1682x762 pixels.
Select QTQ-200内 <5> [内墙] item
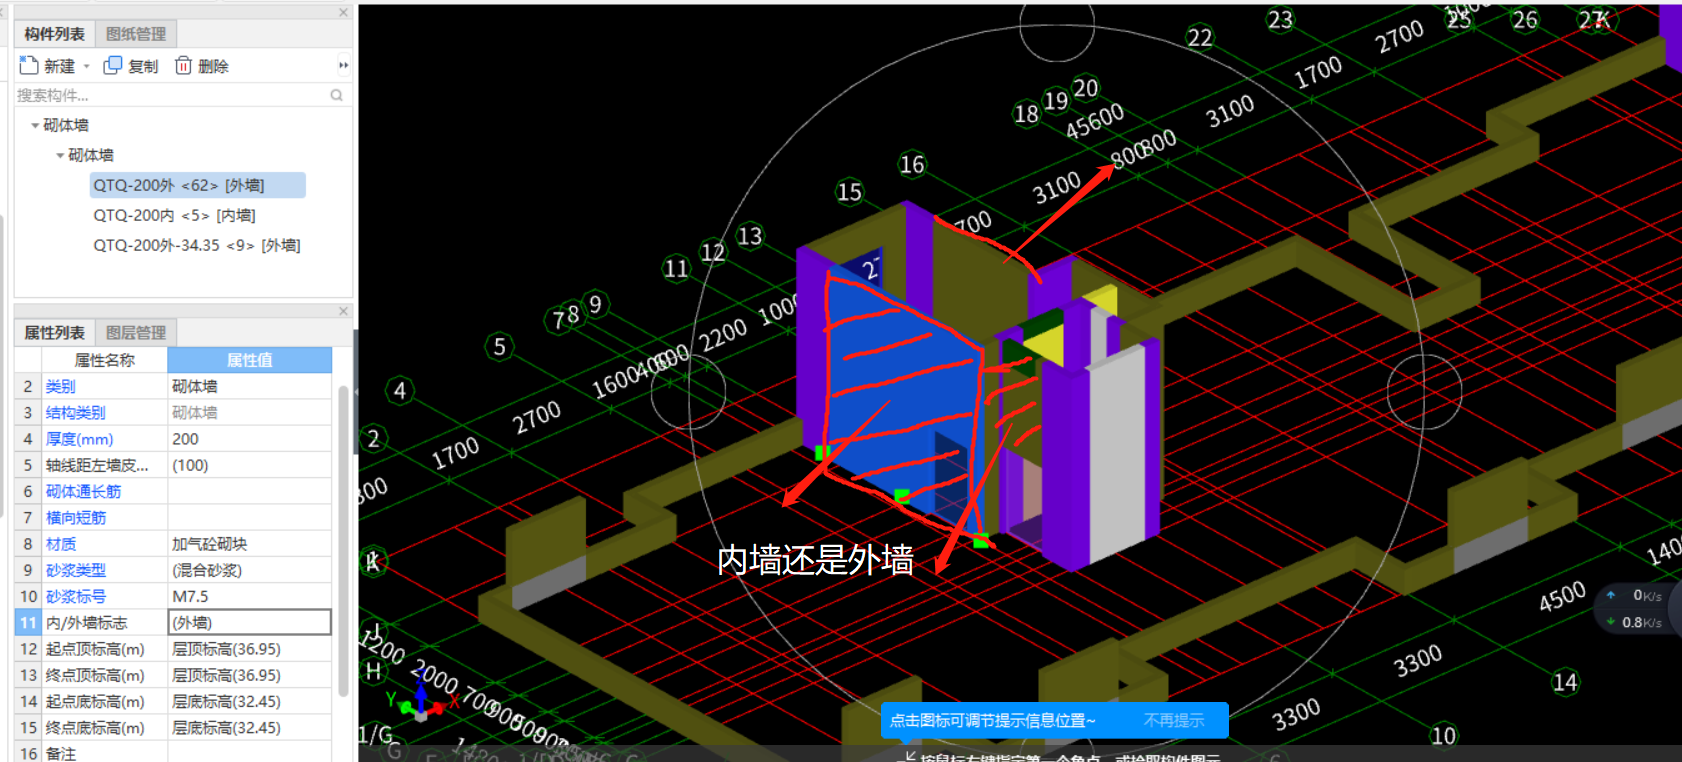174,215
